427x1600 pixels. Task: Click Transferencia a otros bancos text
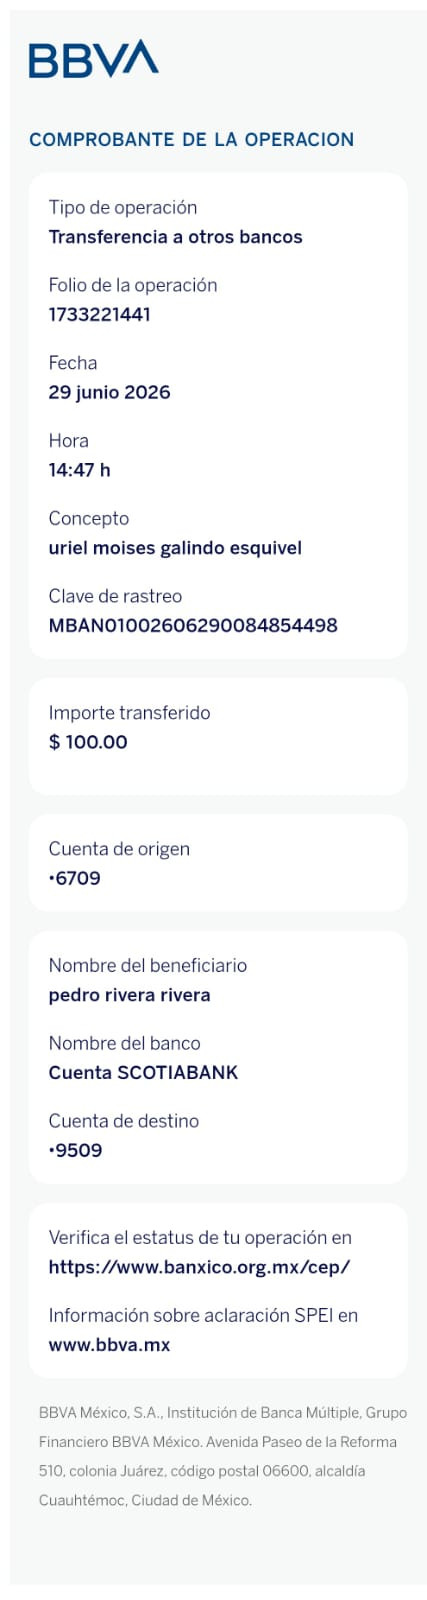pyautogui.click(x=175, y=237)
